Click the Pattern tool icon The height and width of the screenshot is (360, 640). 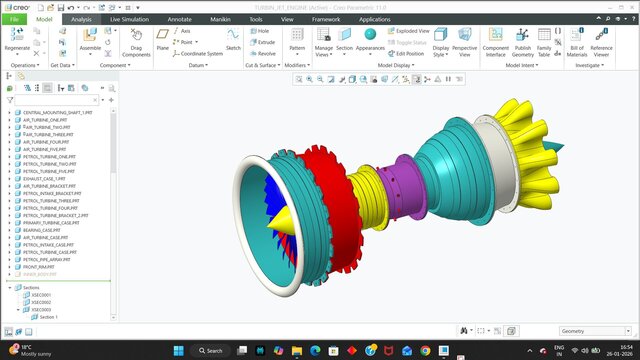297,35
